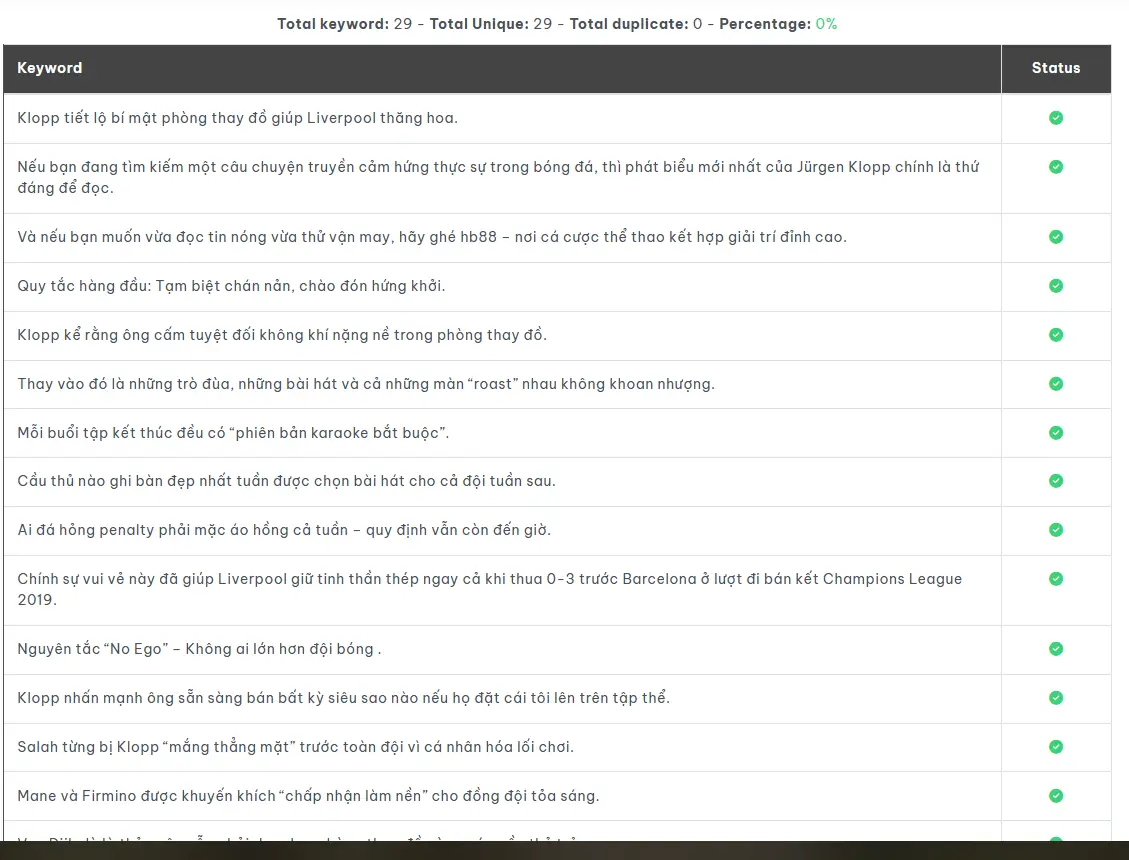Click status icon for Salah row

coord(1055,747)
